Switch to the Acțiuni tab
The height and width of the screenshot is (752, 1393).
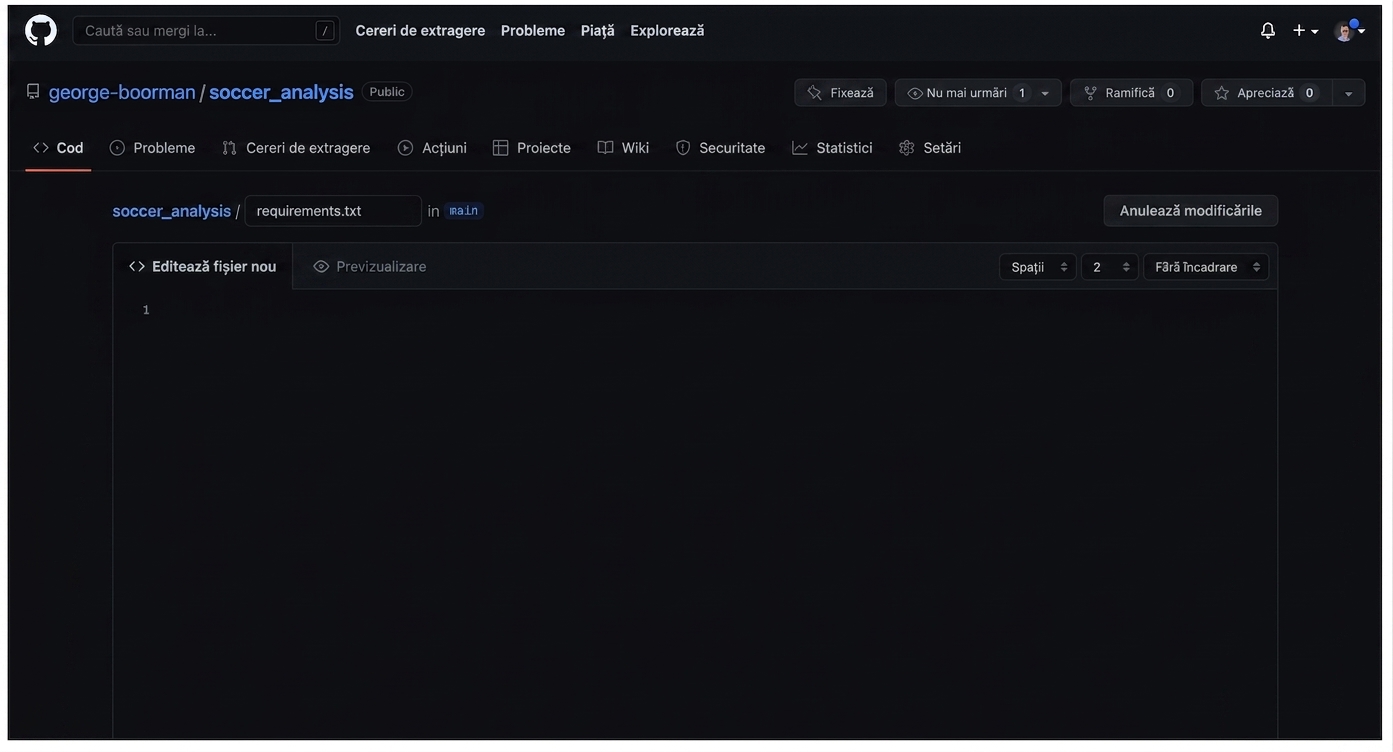click(432, 148)
